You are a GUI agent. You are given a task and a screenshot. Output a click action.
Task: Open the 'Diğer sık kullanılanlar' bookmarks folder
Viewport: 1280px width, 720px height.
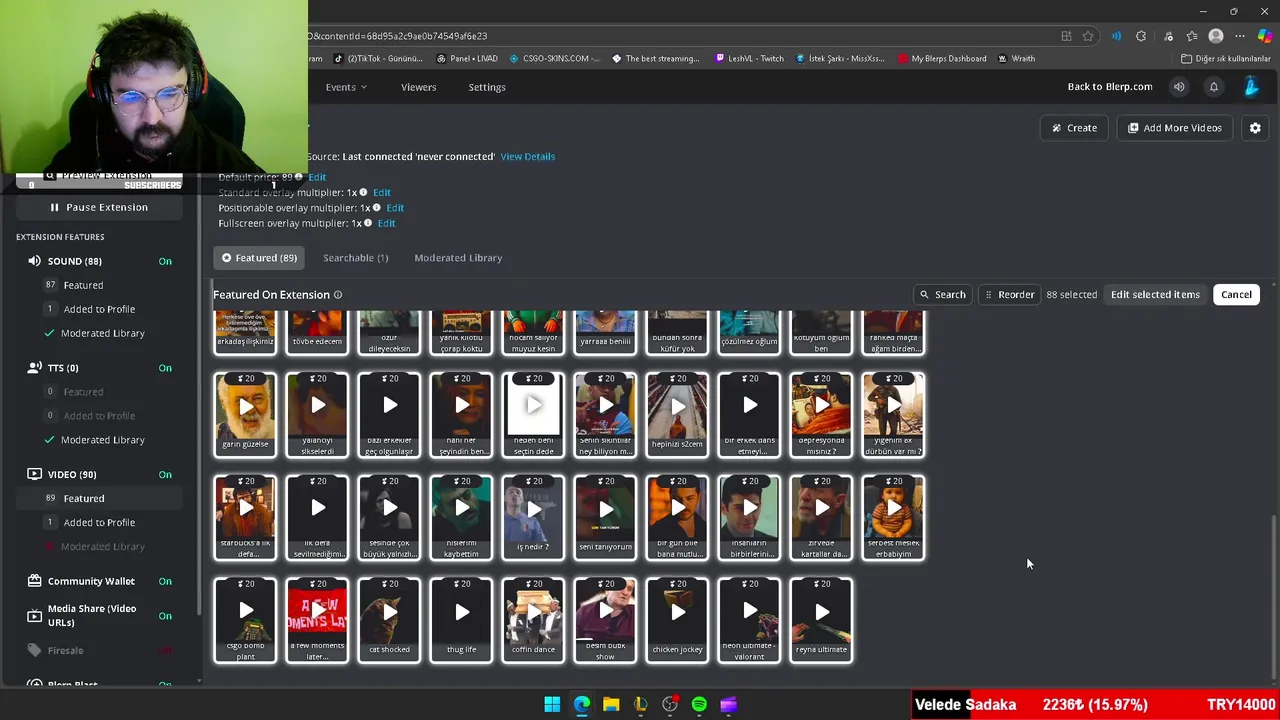(x=1226, y=58)
